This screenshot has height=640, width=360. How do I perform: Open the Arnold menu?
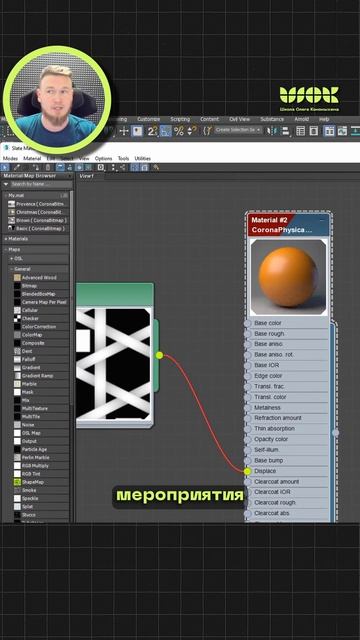click(302, 119)
